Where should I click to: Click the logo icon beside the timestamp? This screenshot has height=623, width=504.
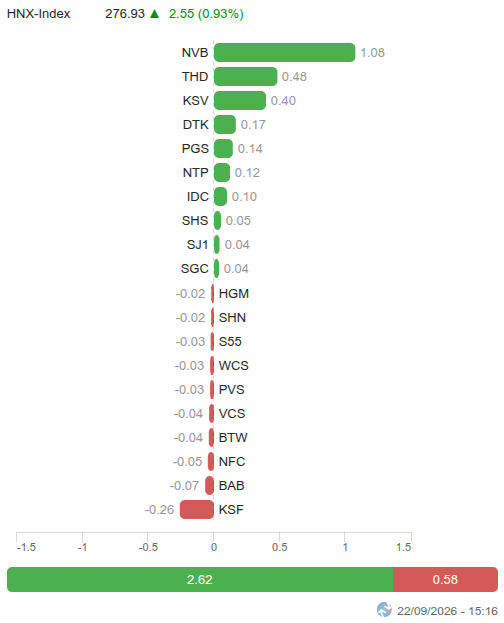tap(384, 609)
